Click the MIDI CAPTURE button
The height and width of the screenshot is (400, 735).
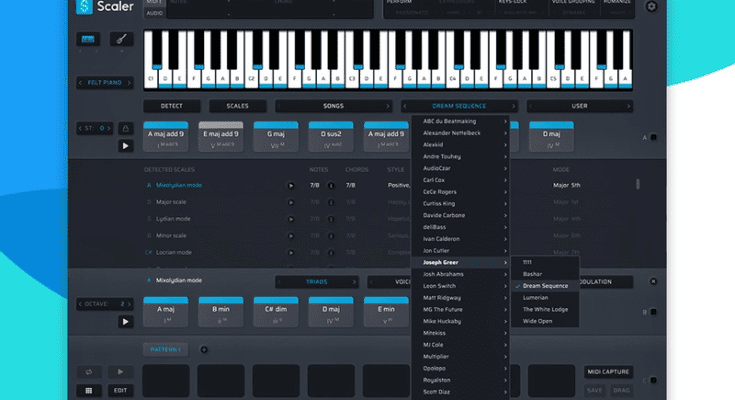(609, 372)
